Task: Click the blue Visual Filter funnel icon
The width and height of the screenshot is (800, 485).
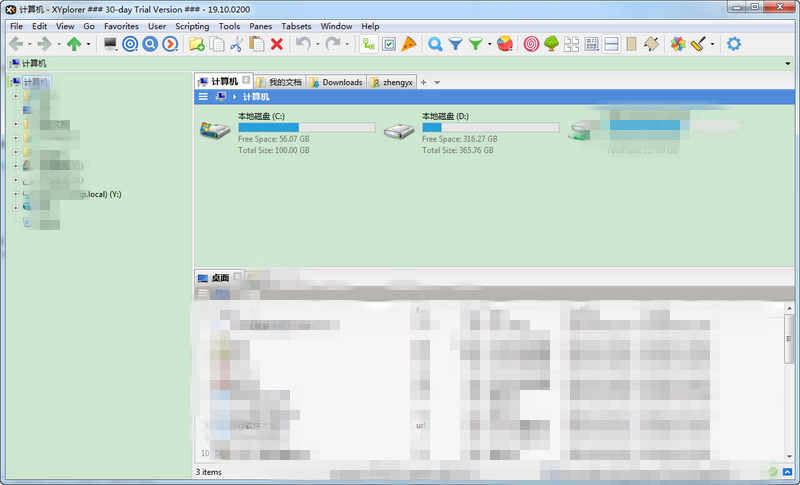Action: coord(455,44)
